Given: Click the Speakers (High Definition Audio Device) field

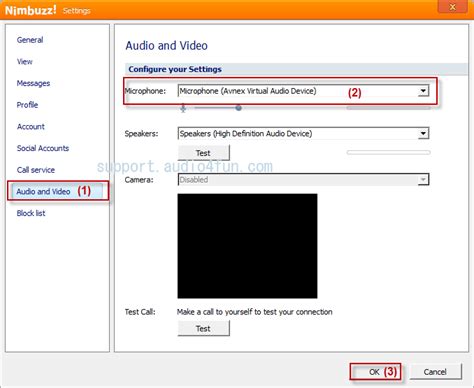Looking at the screenshot, I should tap(303, 134).
